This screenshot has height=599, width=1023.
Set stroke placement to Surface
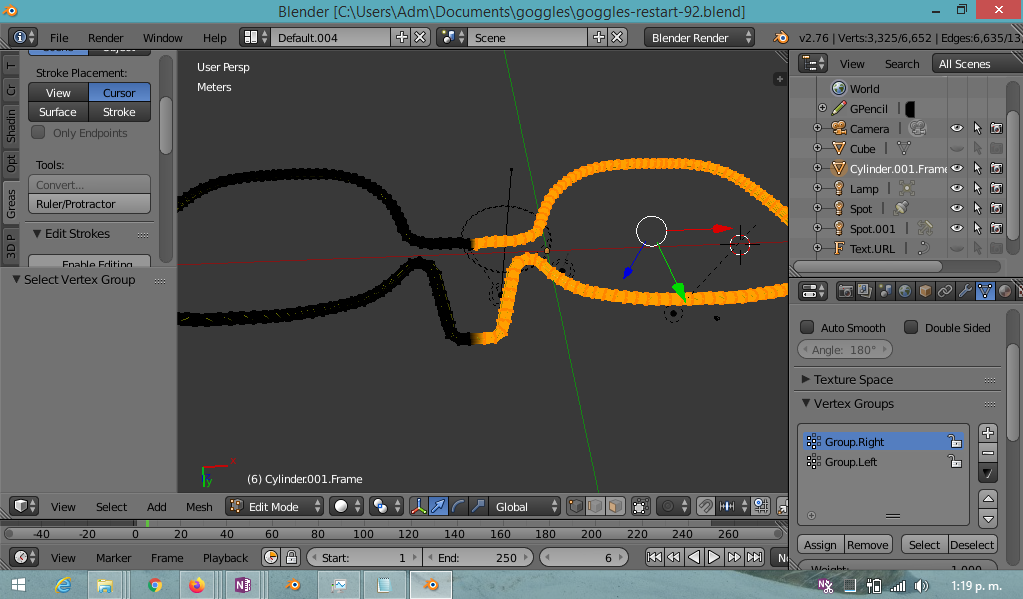(58, 112)
